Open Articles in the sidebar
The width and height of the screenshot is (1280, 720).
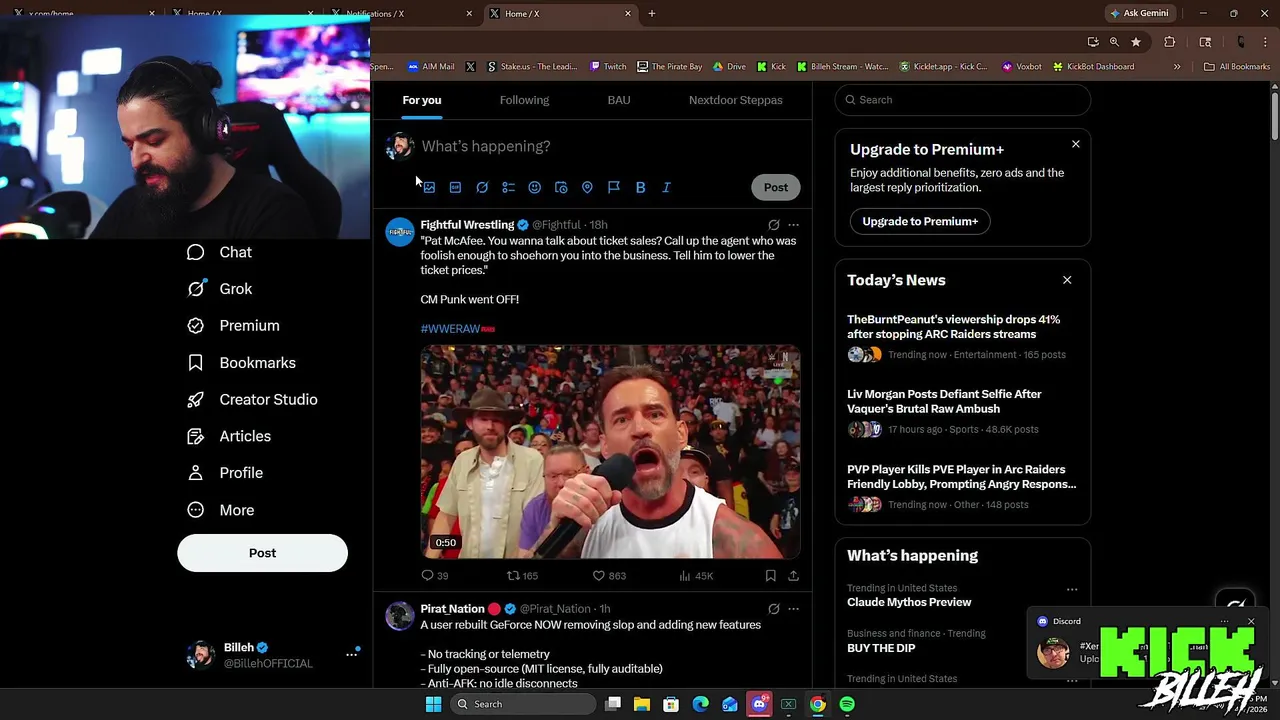230,437
